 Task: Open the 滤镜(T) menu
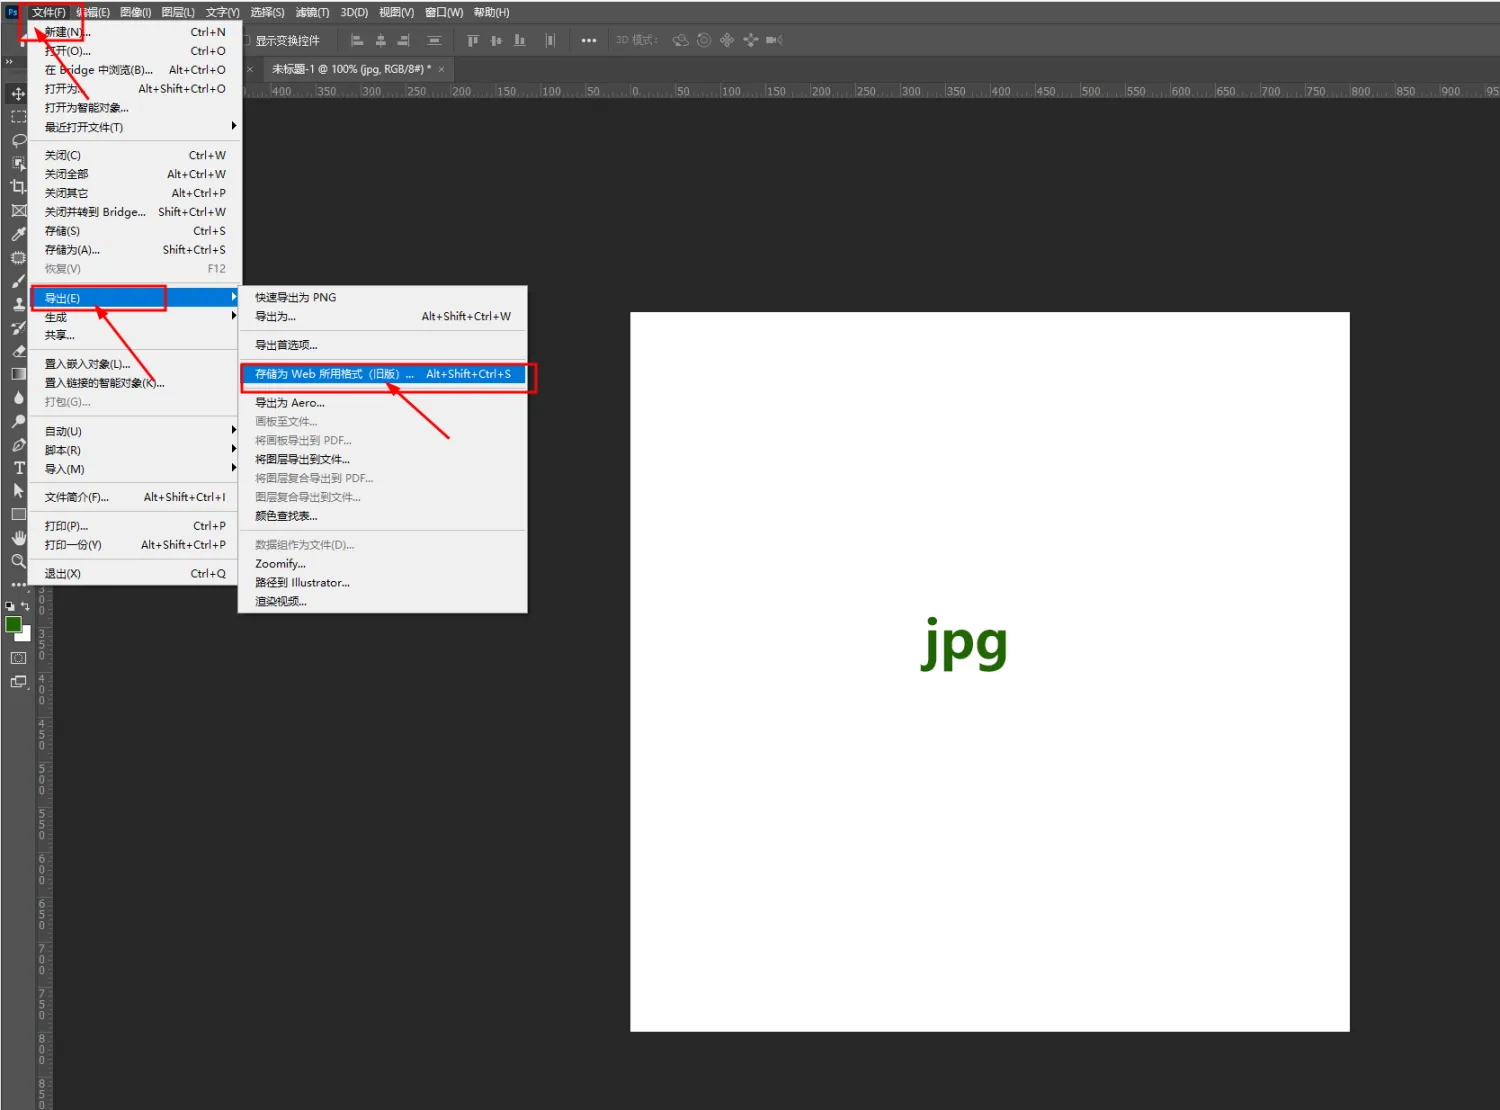coord(312,12)
